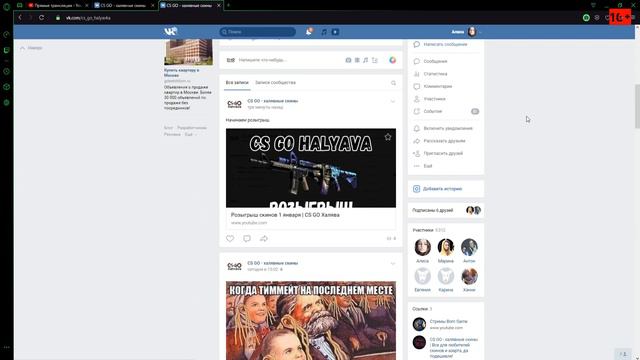Screen dimensions: 640x360
Task: Open the 'Написать сообщение' item
Action: coord(445,44)
